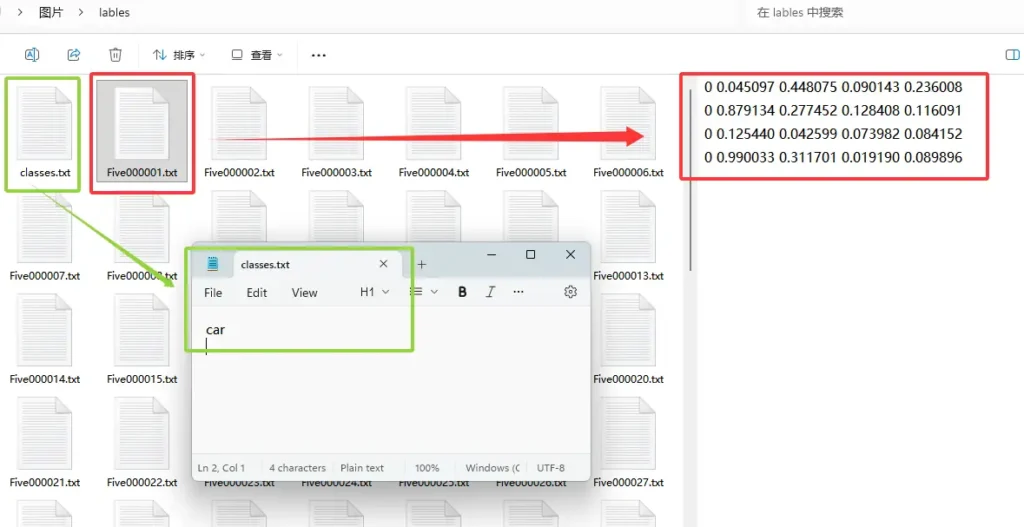This screenshot has width=1024, height=527.
Task: Open the Edit menu in Notepad
Action: click(257, 293)
